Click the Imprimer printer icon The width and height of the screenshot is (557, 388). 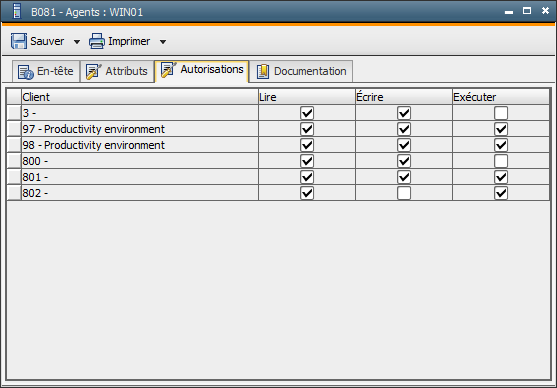[97, 41]
